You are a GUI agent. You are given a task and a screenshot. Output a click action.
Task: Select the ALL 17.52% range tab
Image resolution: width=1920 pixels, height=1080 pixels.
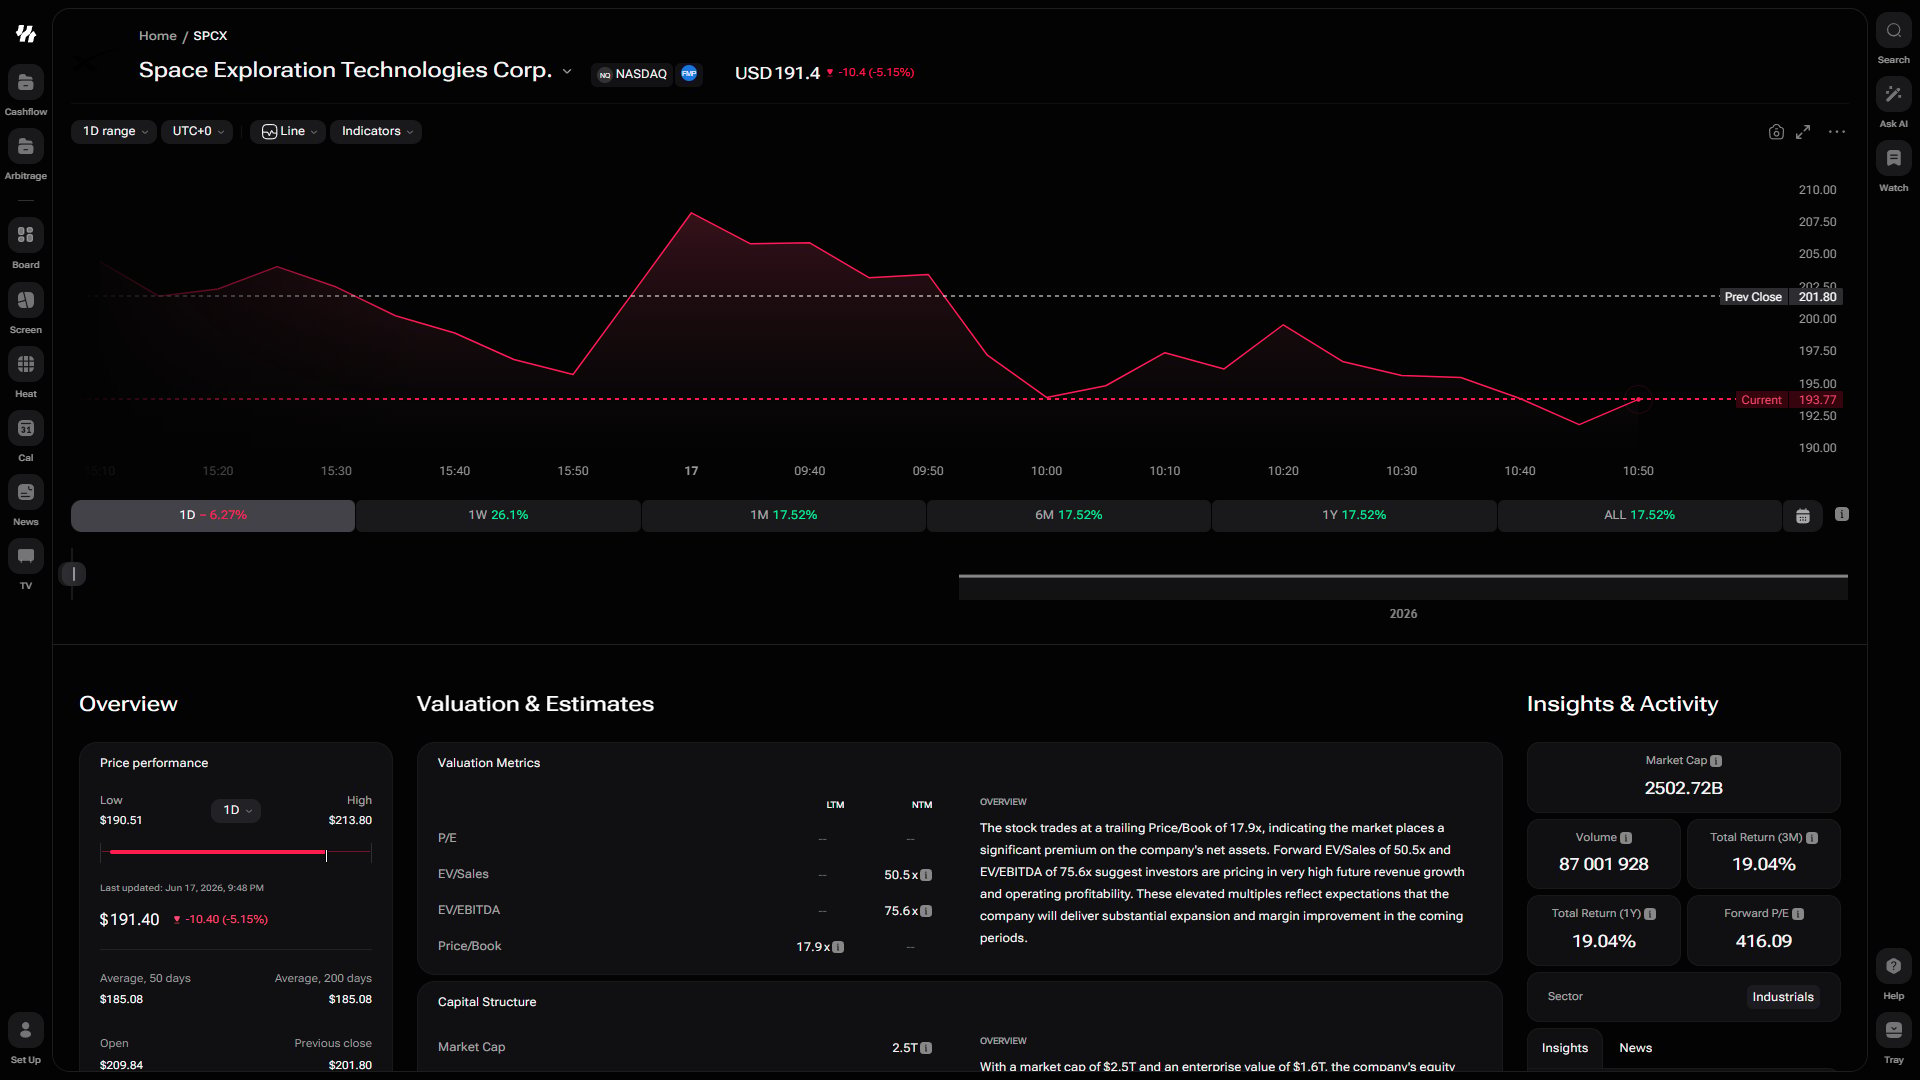[1640, 515]
